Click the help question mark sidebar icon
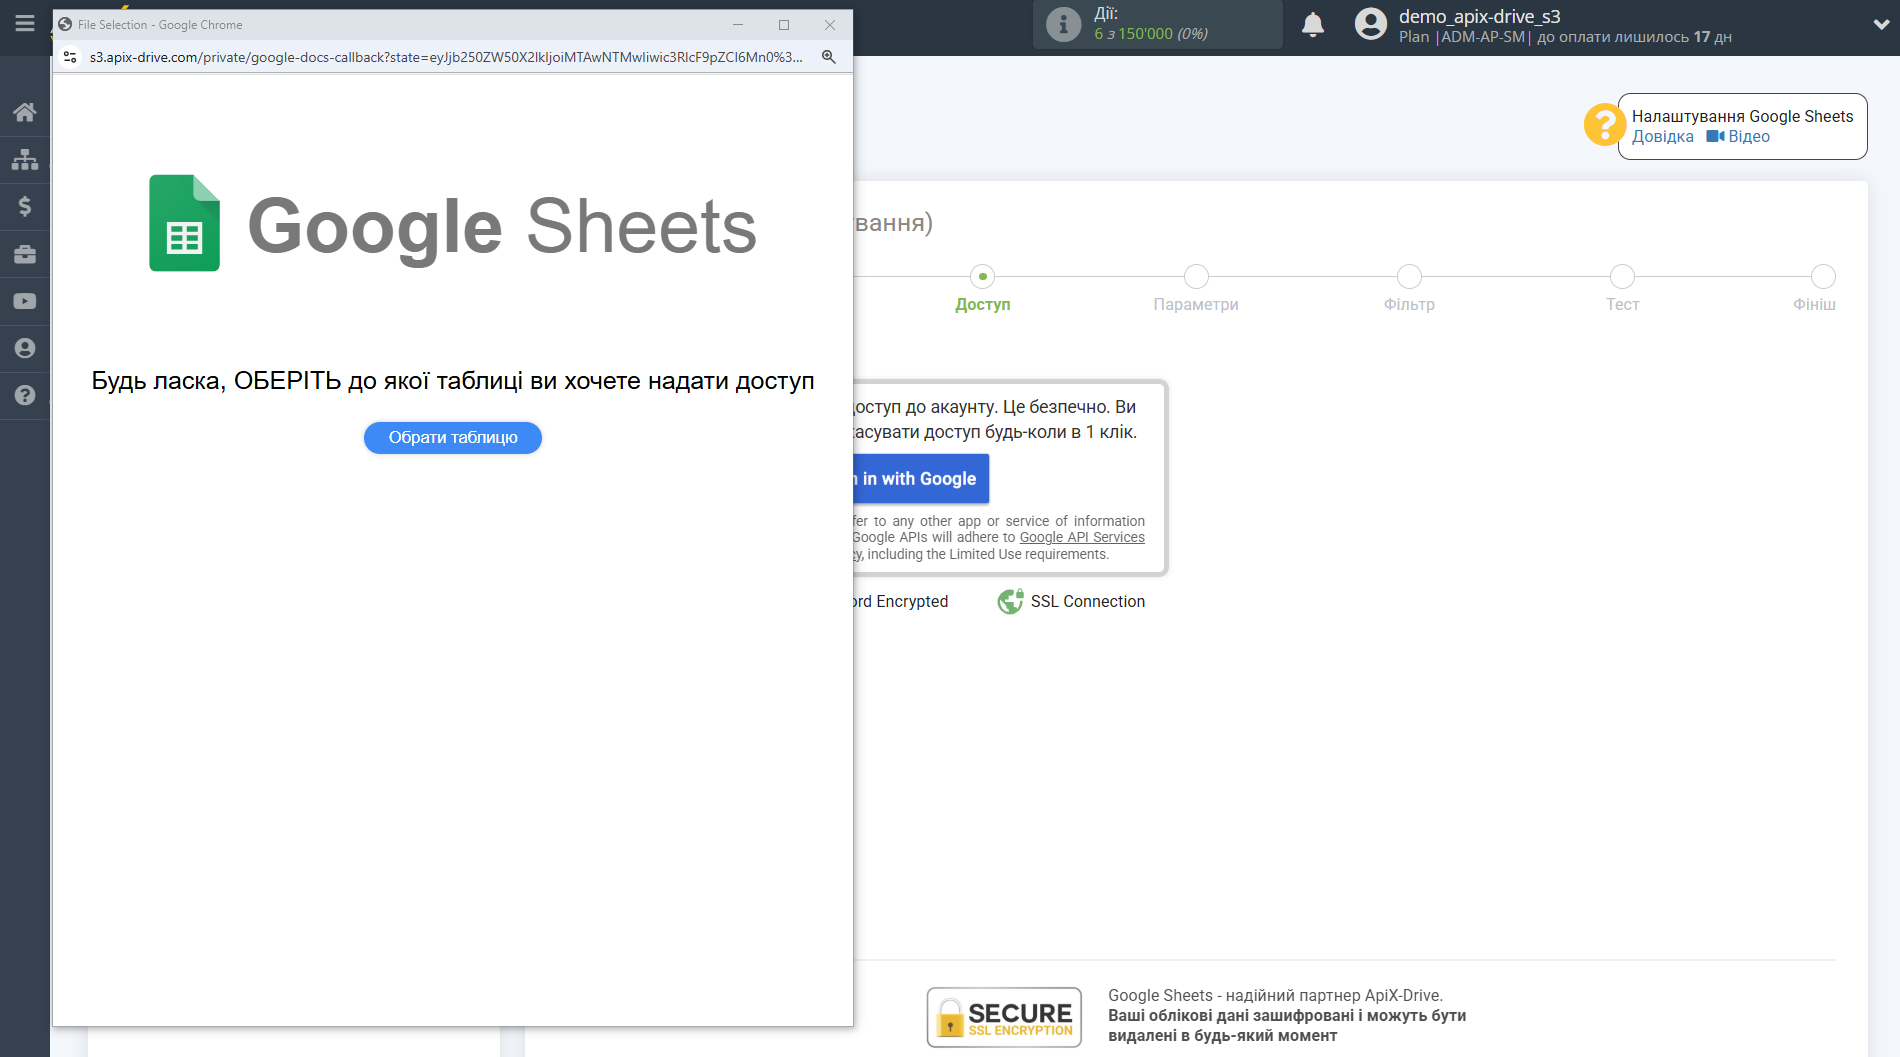 coord(25,395)
